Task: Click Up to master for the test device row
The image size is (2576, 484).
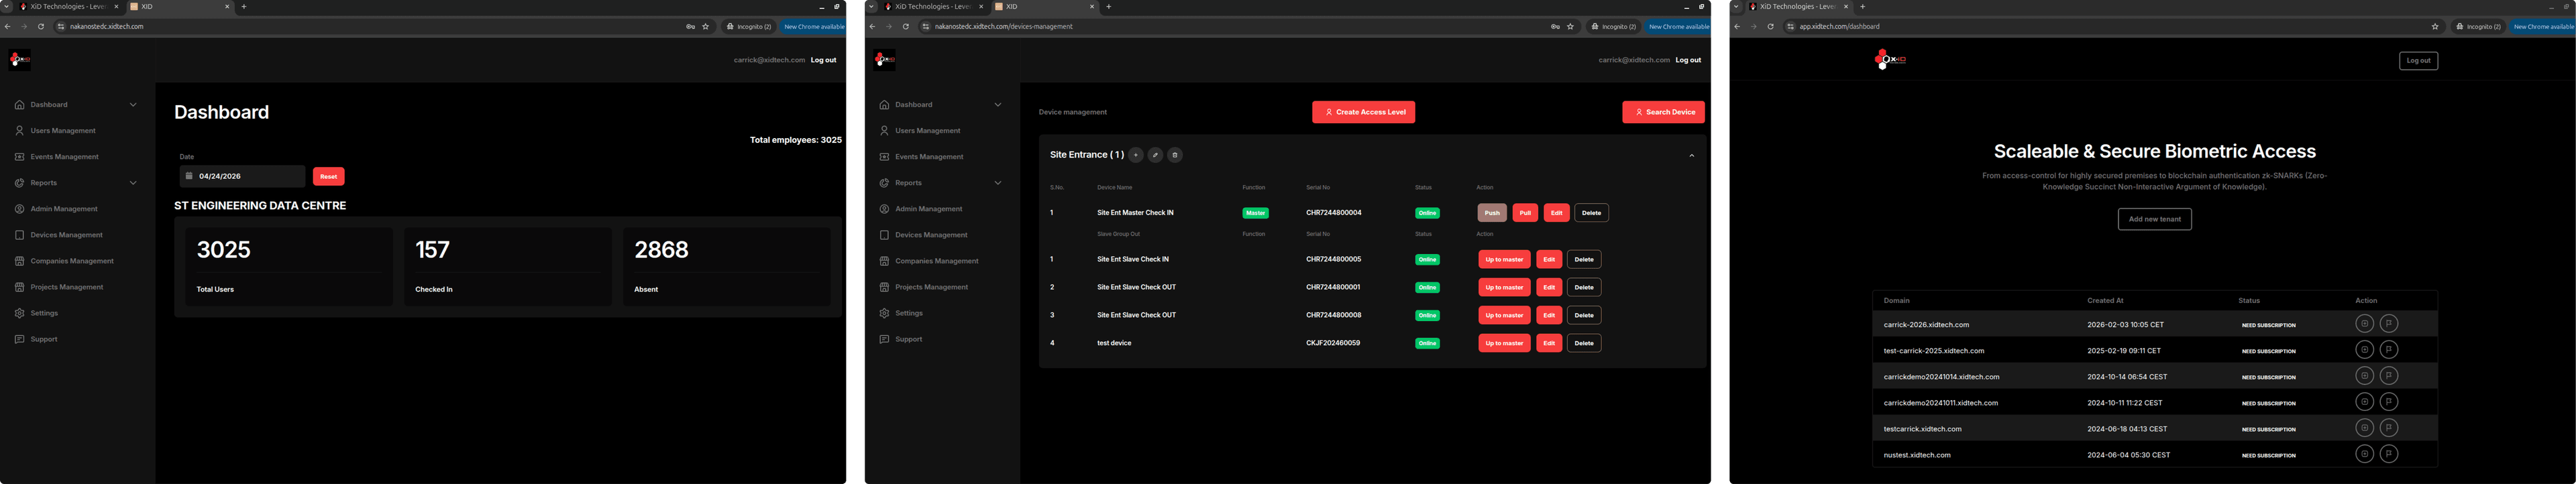Action: click(x=1504, y=343)
